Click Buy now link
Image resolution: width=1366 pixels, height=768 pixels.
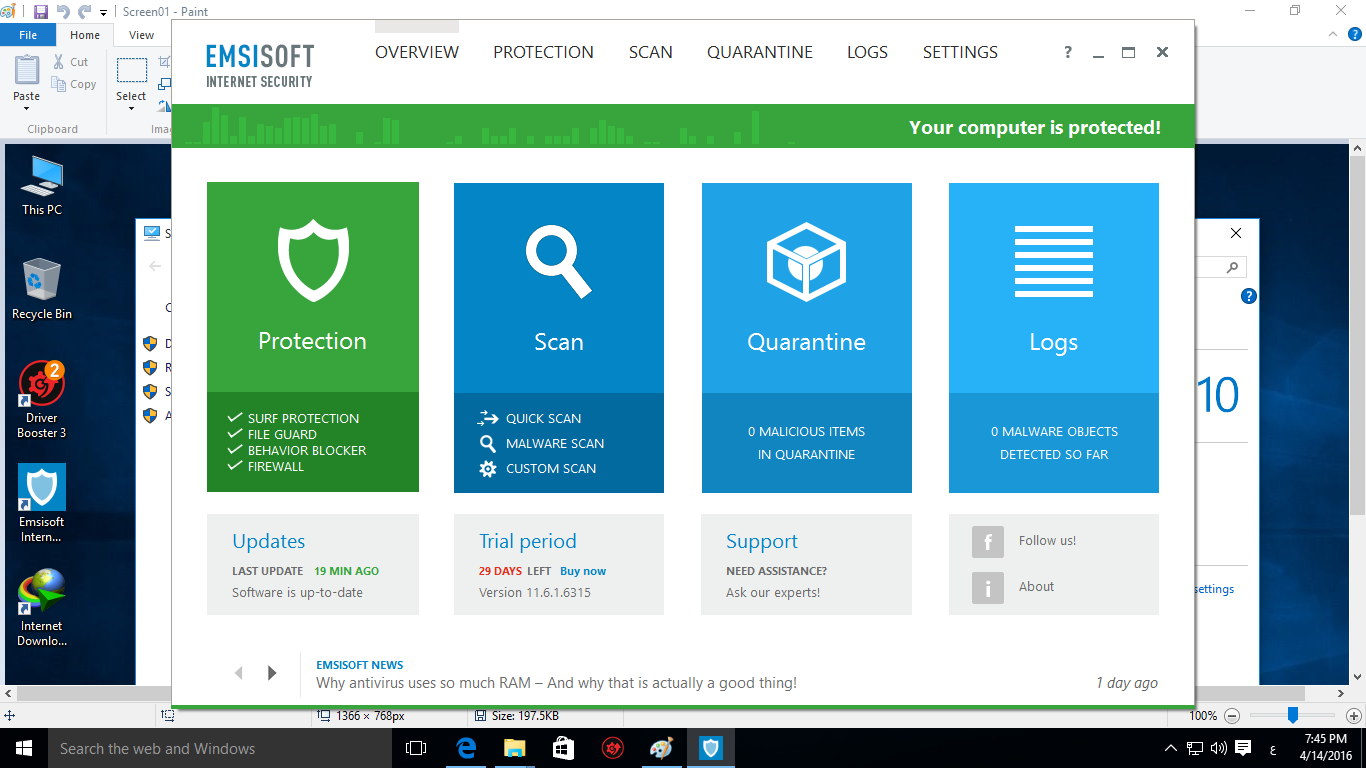(x=583, y=571)
